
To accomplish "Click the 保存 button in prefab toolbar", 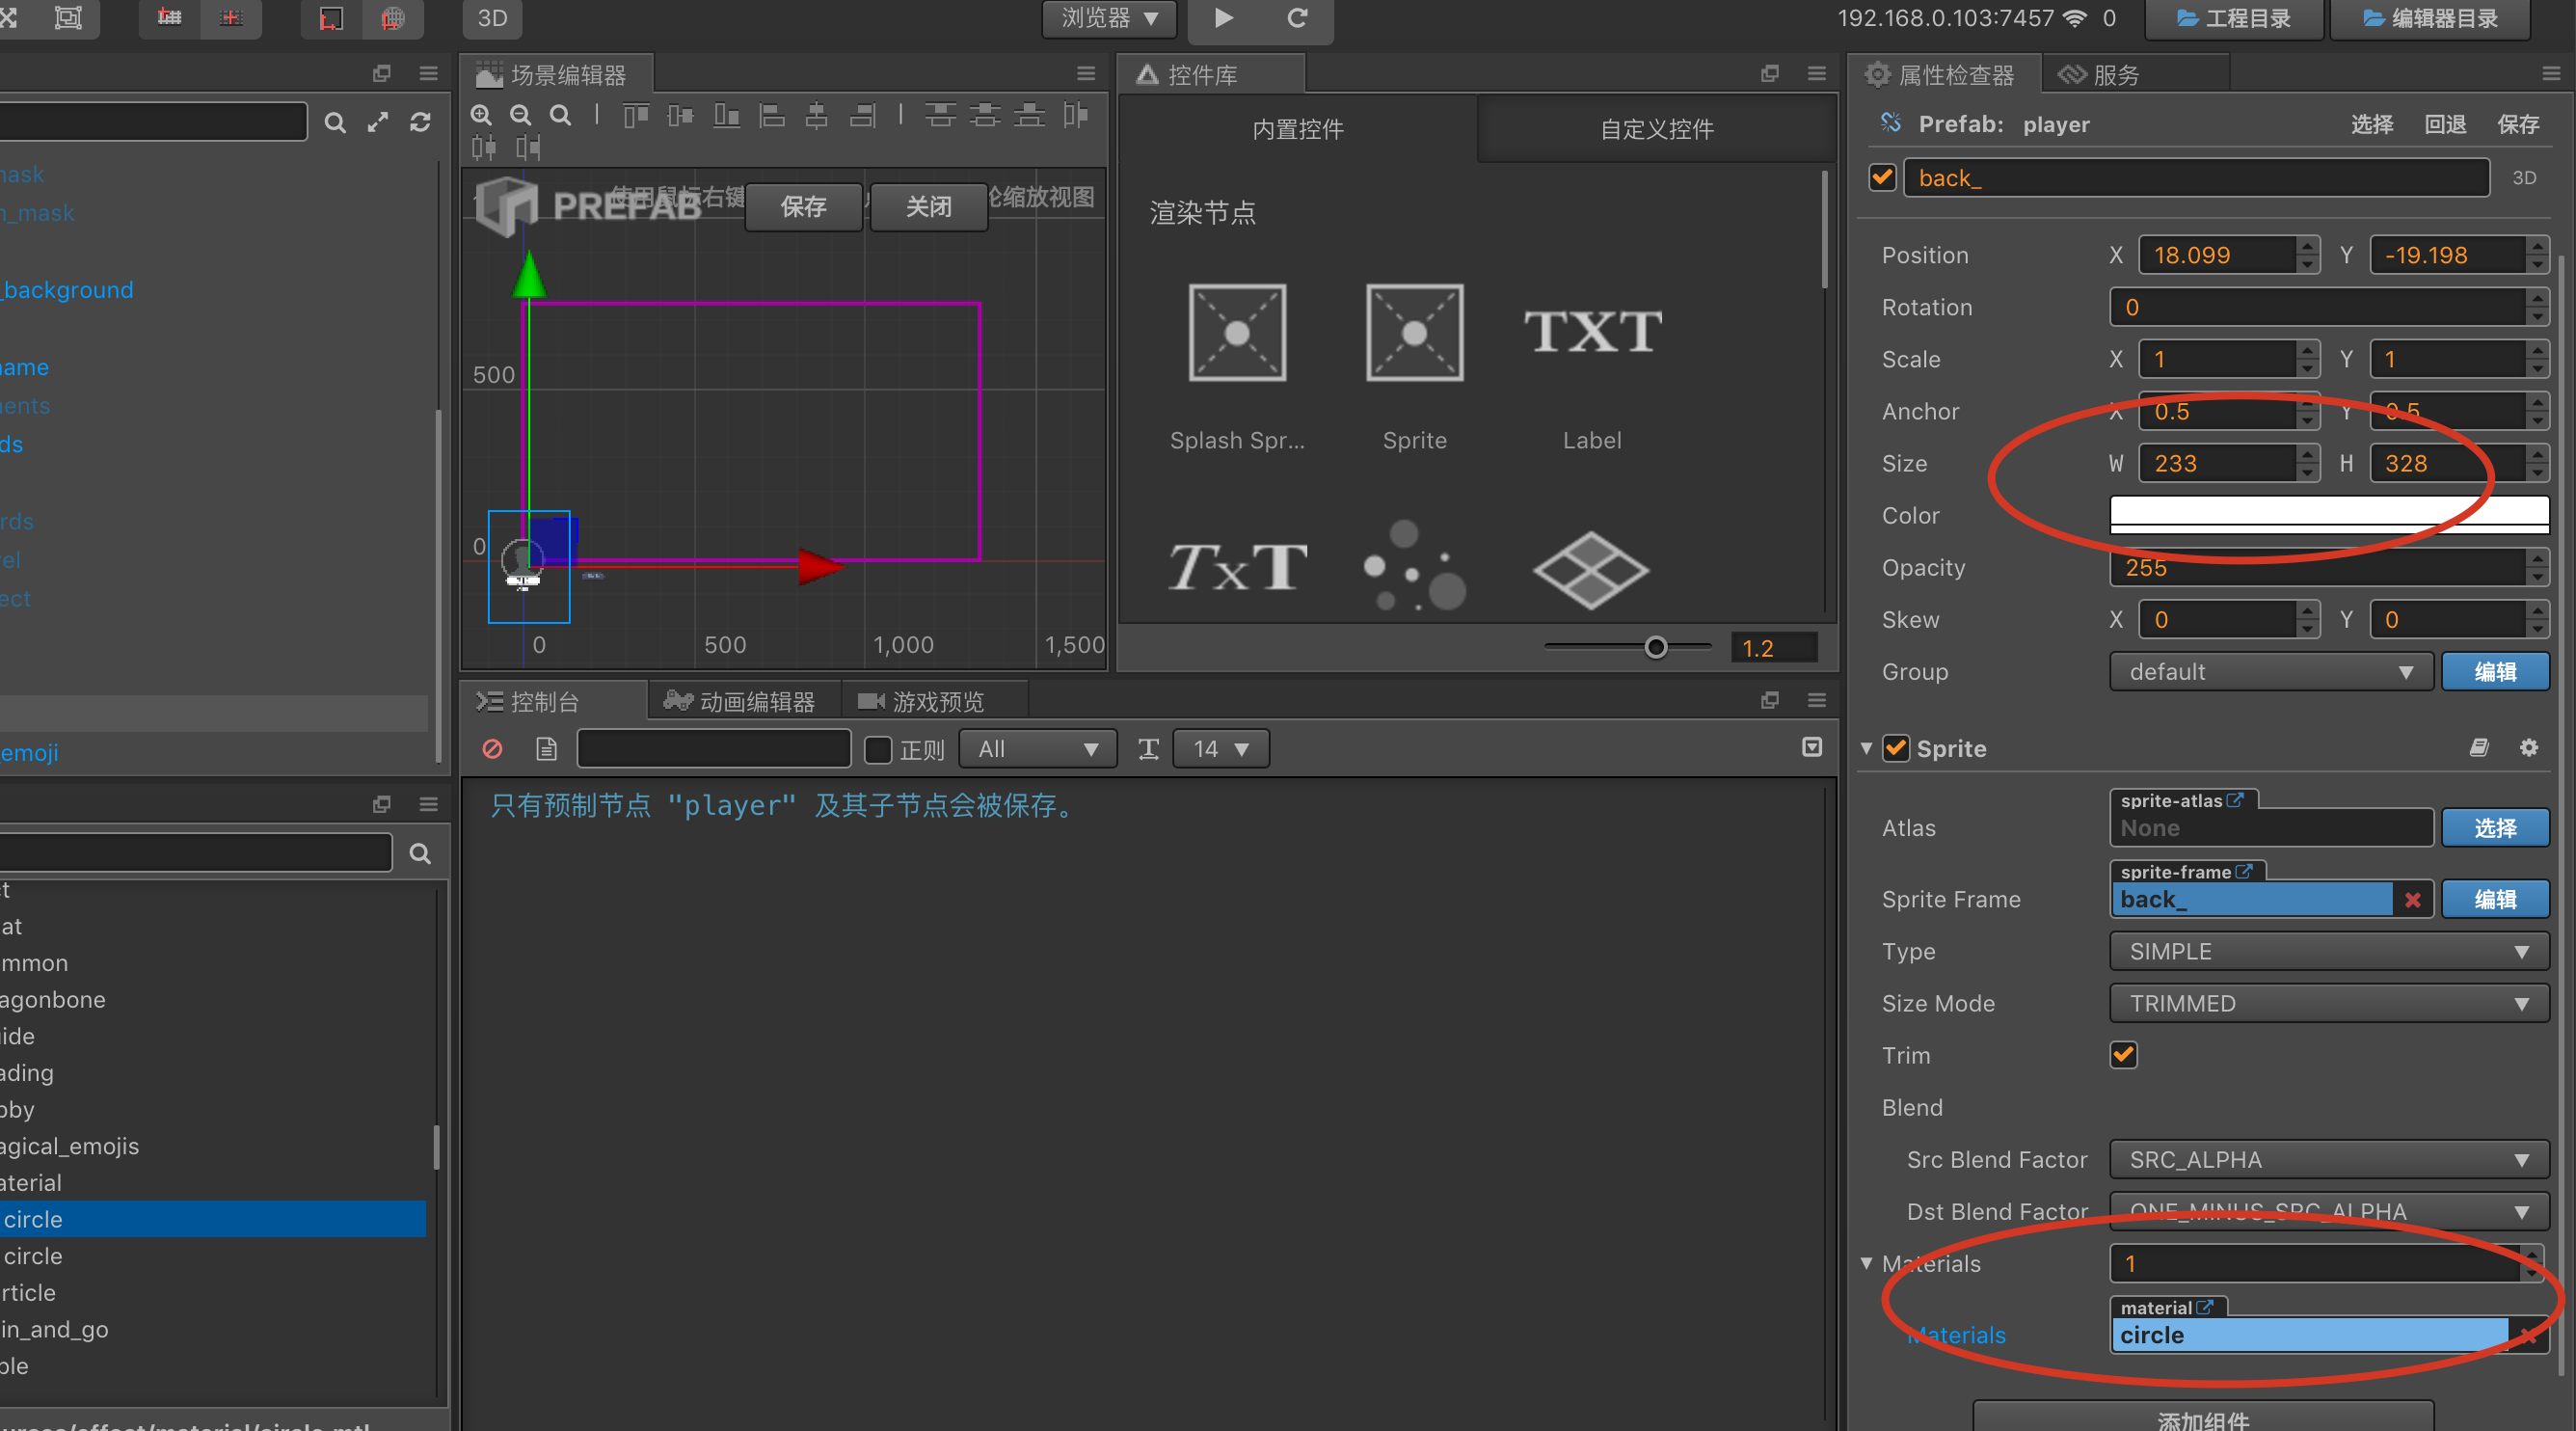I will [803, 207].
